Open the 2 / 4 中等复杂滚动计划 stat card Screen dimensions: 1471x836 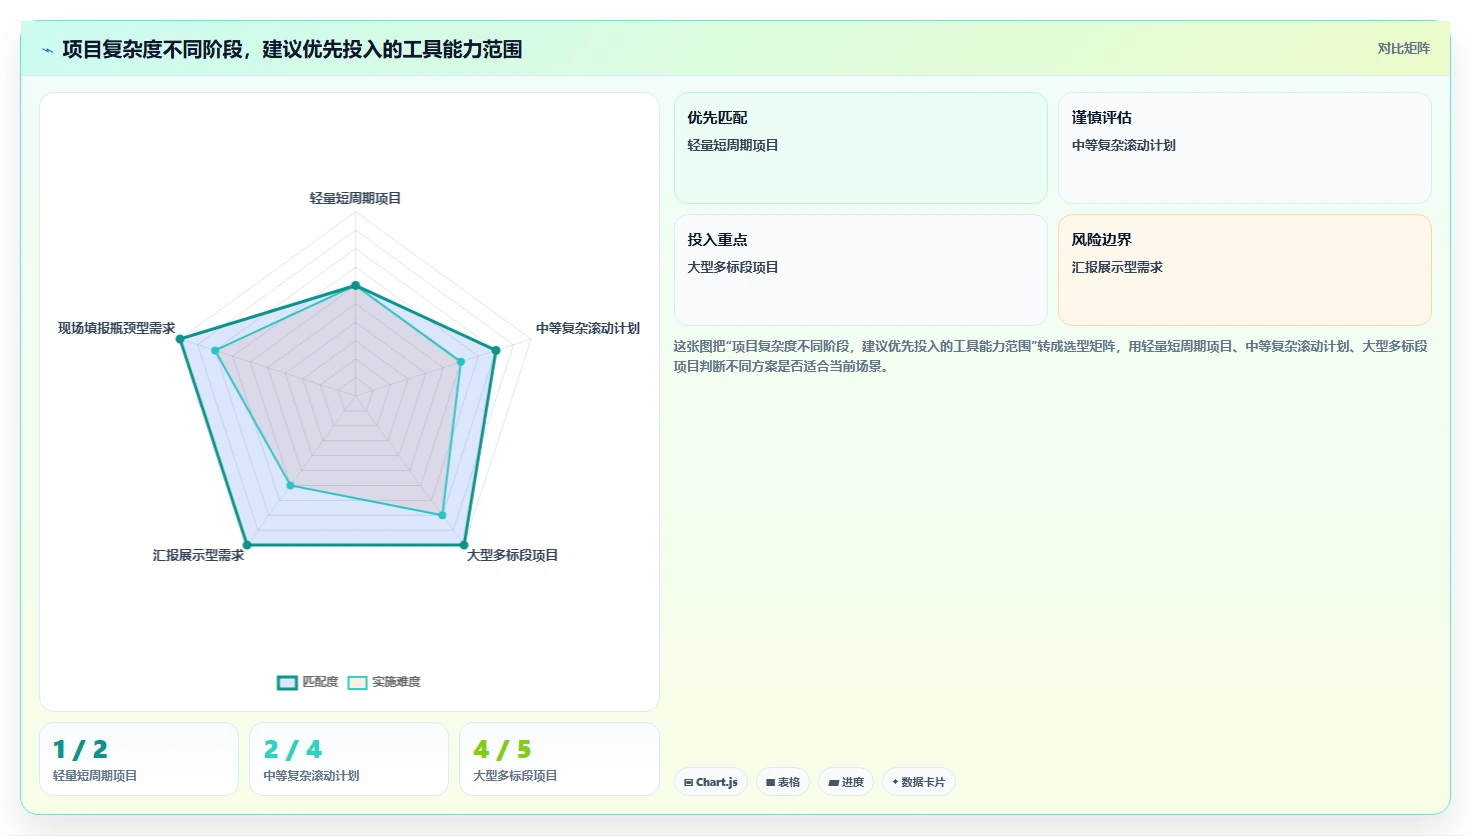pyautogui.click(x=349, y=759)
